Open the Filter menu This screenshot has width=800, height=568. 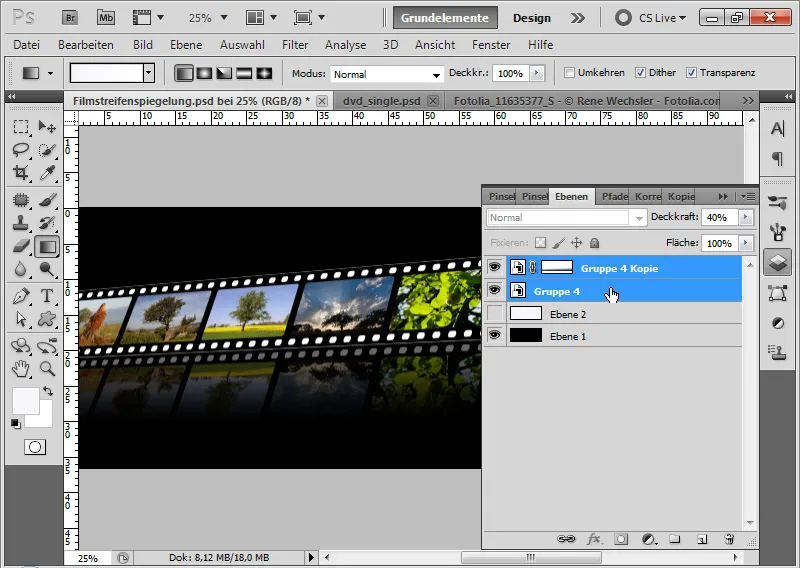click(x=295, y=45)
